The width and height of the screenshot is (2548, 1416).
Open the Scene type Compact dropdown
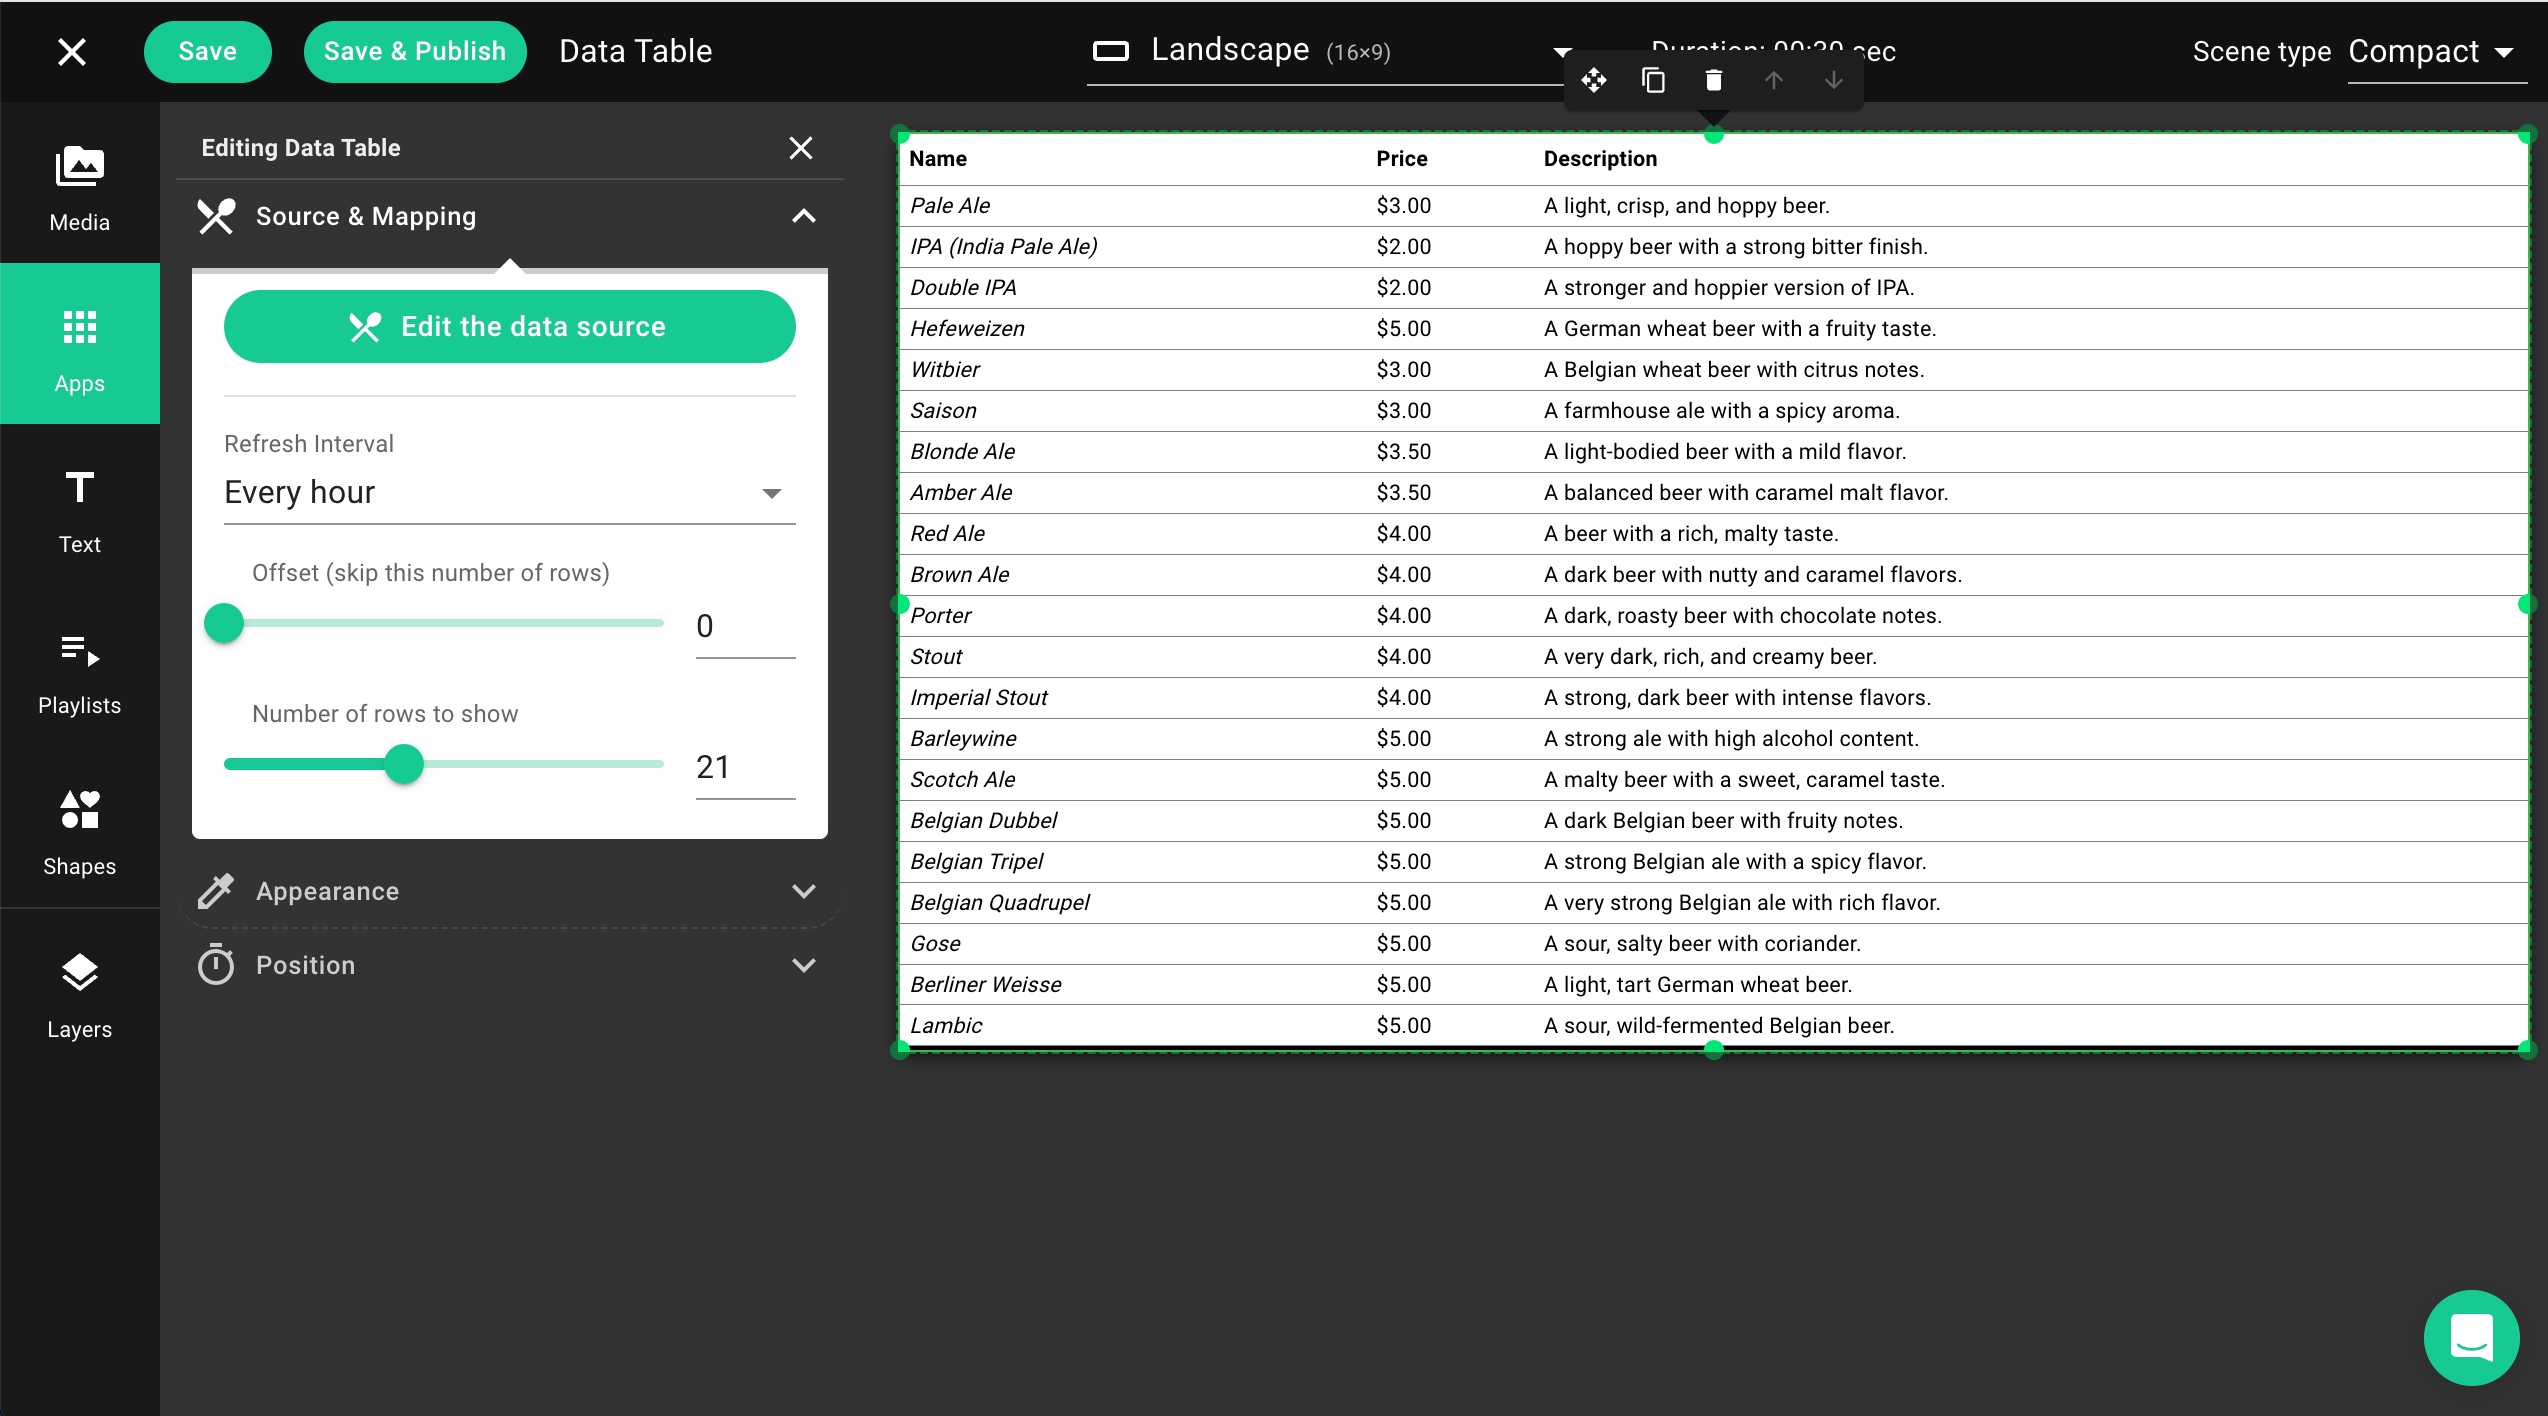pos(2430,52)
